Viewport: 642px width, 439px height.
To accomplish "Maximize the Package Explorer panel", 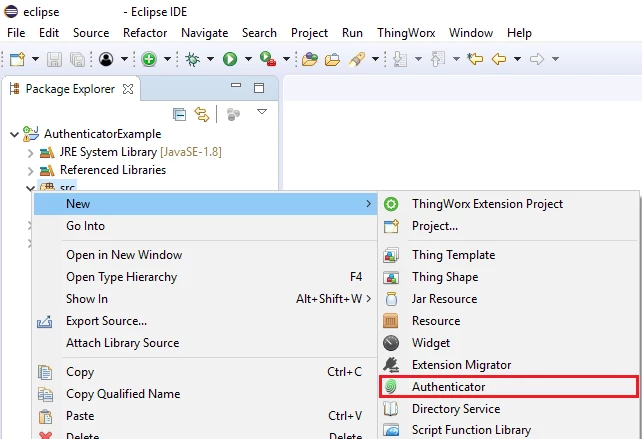I will pos(259,88).
